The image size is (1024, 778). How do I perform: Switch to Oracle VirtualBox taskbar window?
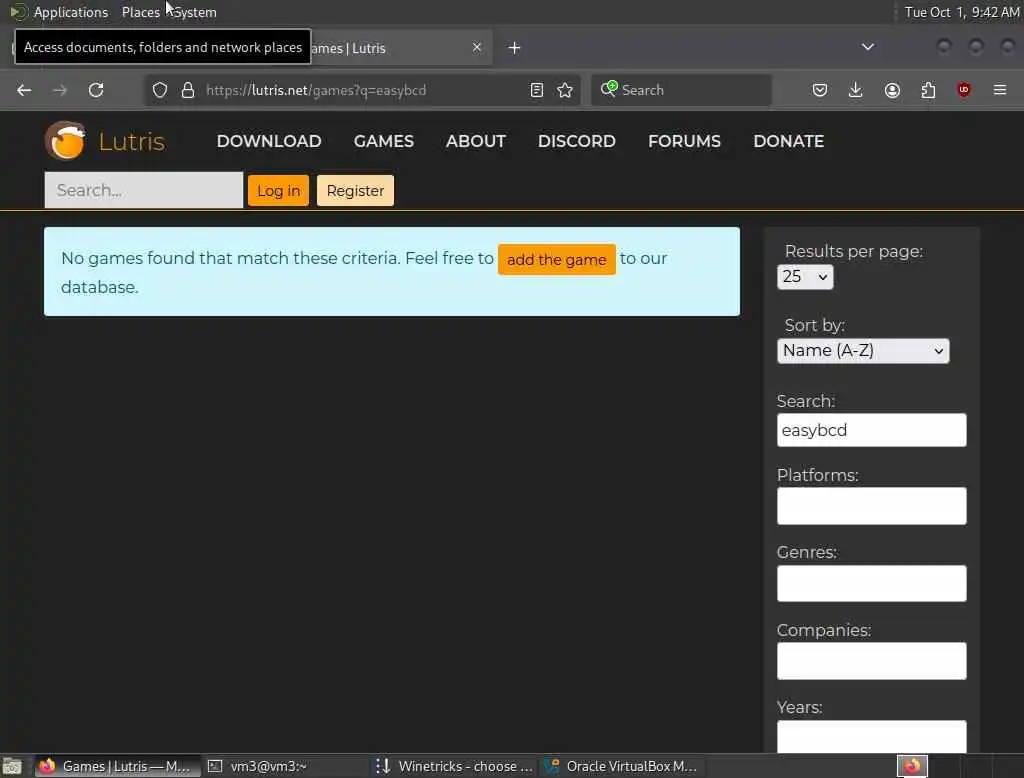[x=622, y=766]
